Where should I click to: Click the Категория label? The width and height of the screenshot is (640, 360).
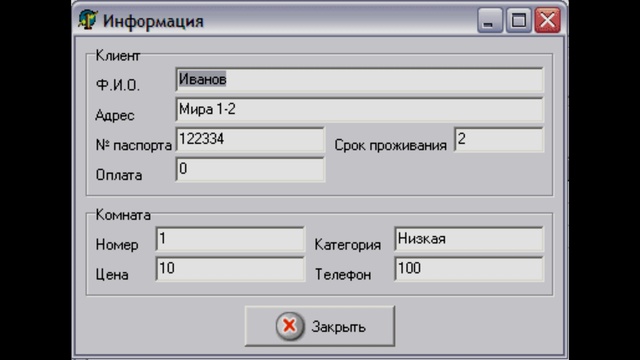(x=348, y=245)
